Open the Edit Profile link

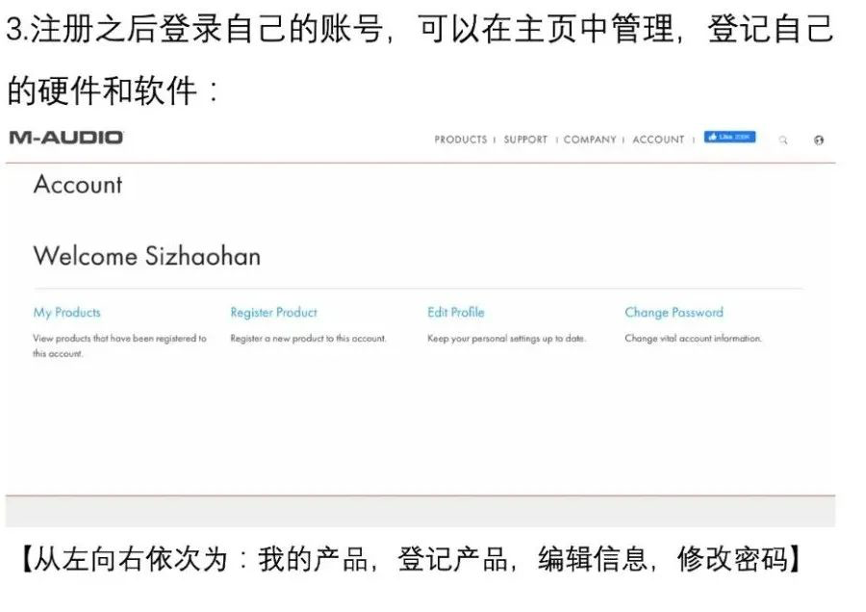pos(455,312)
